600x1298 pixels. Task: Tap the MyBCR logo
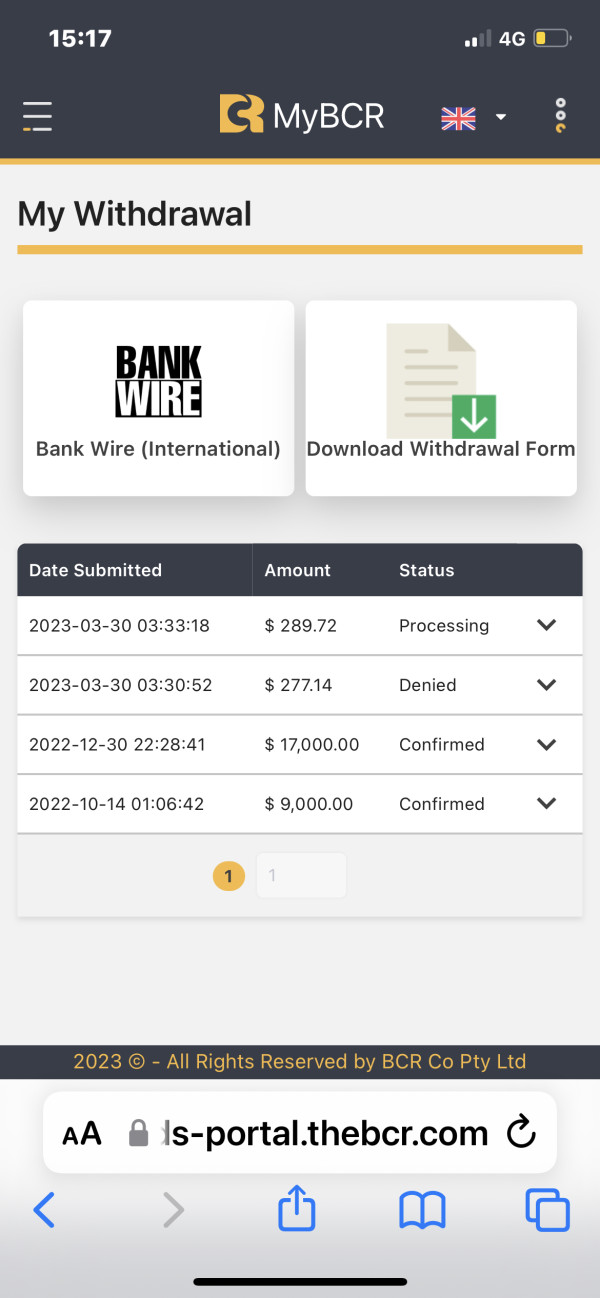[302, 115]
